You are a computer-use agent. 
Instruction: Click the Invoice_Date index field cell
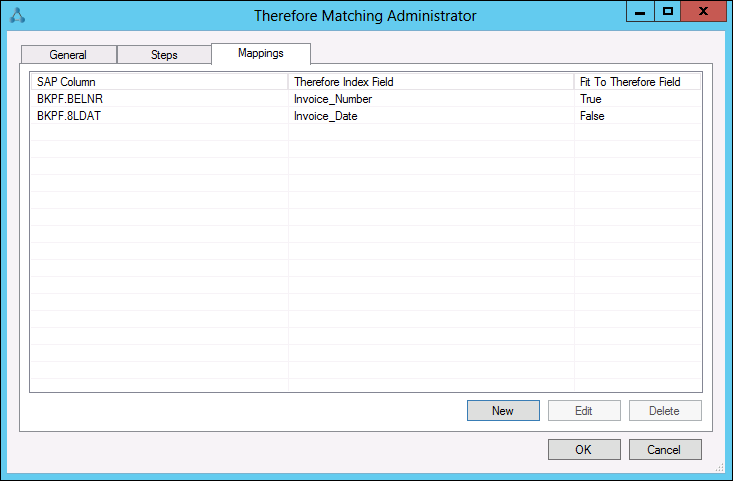pyautogui.click(x=325, y=116)
